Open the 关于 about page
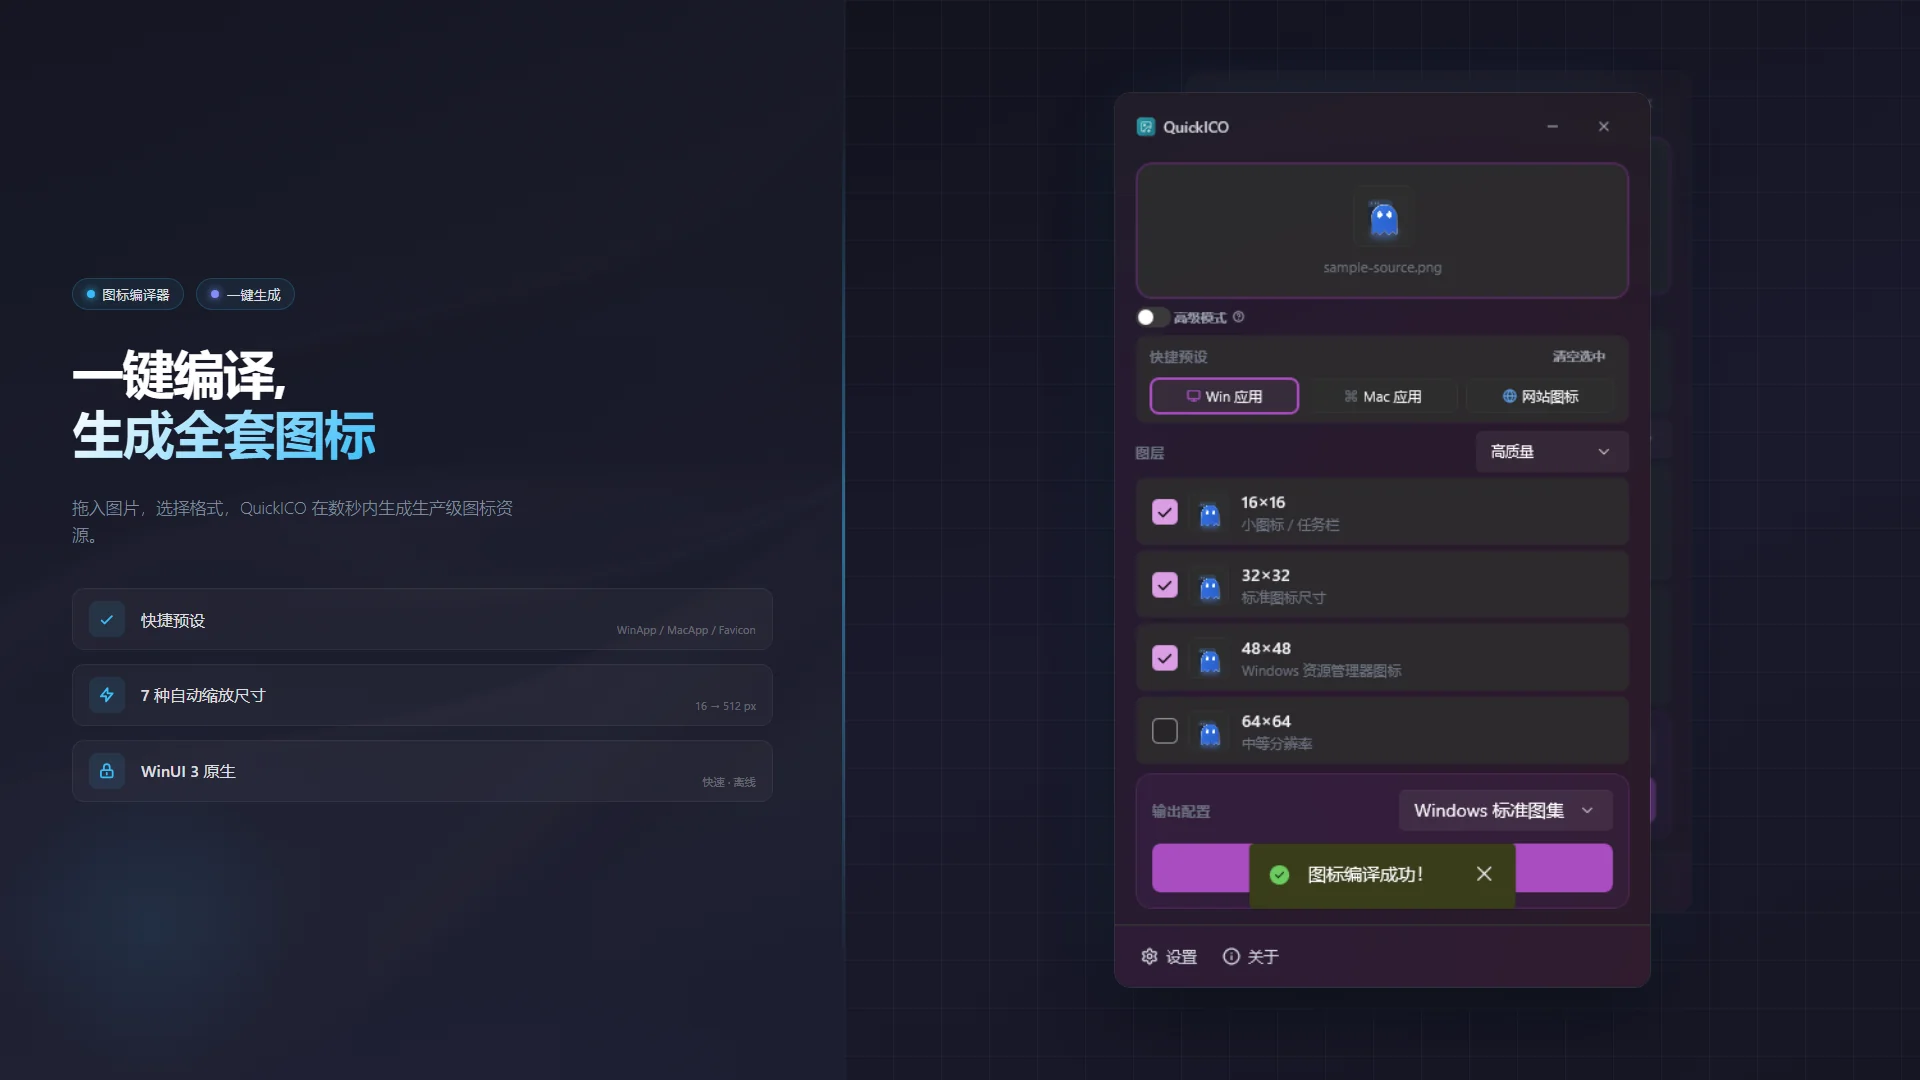The width and height of the screenshot is (1920, 1080). 1251,957
